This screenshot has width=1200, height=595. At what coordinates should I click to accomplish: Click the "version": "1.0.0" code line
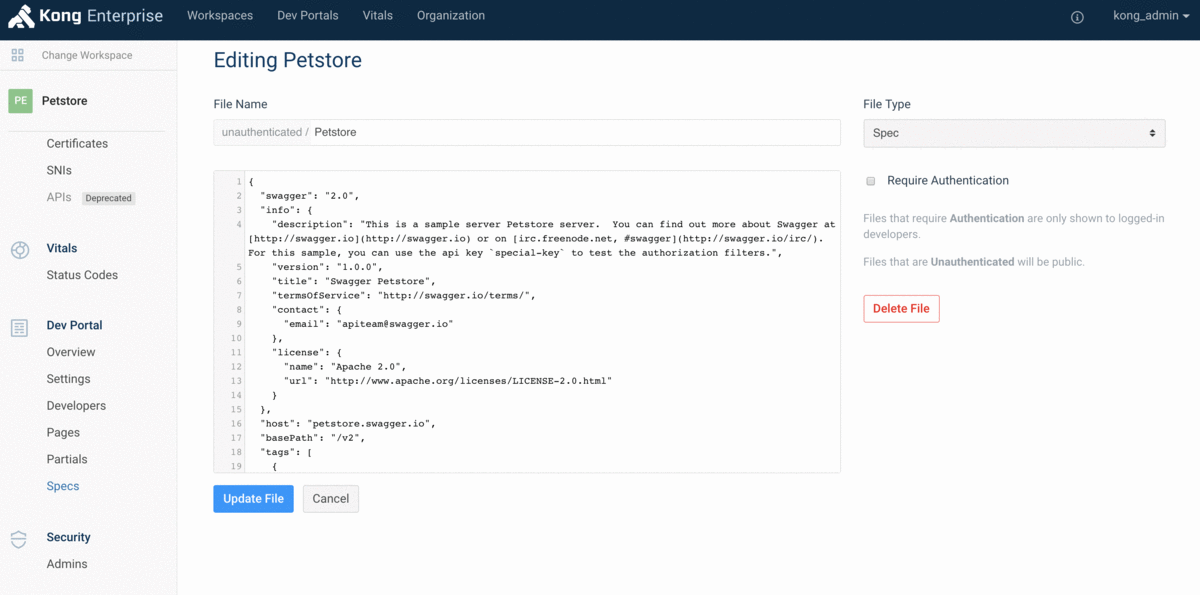[327, 268]
